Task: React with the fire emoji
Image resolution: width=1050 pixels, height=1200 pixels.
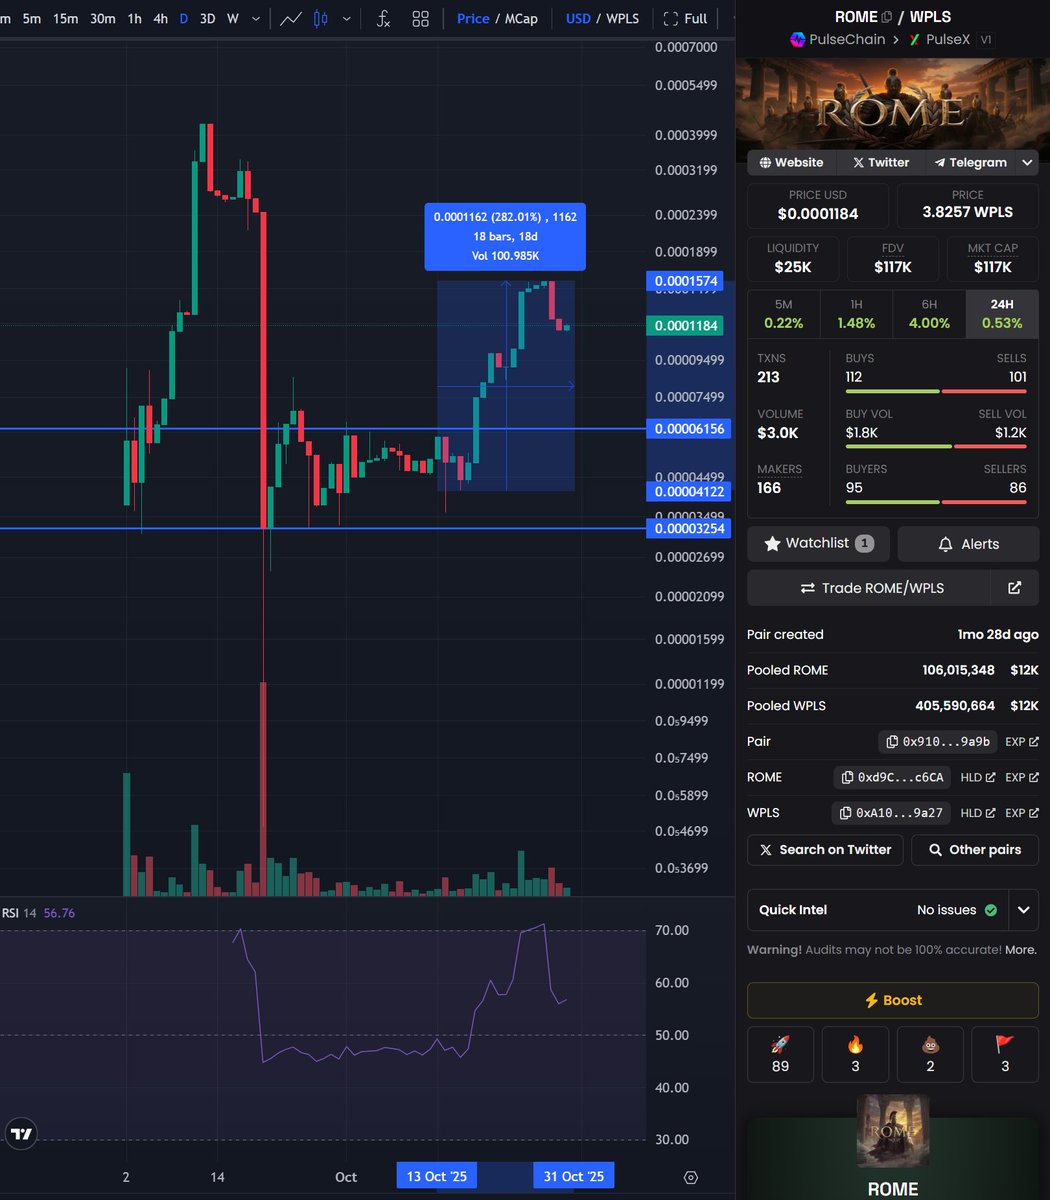Action: click(855, 1054)
